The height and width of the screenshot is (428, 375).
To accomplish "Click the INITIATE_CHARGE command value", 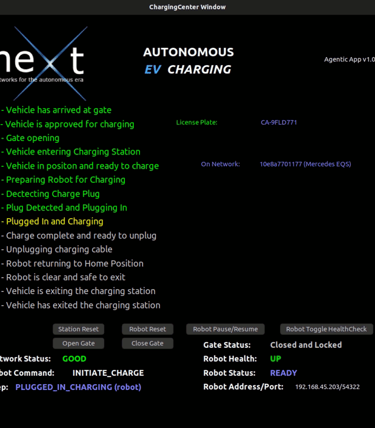I will (108, 373).
